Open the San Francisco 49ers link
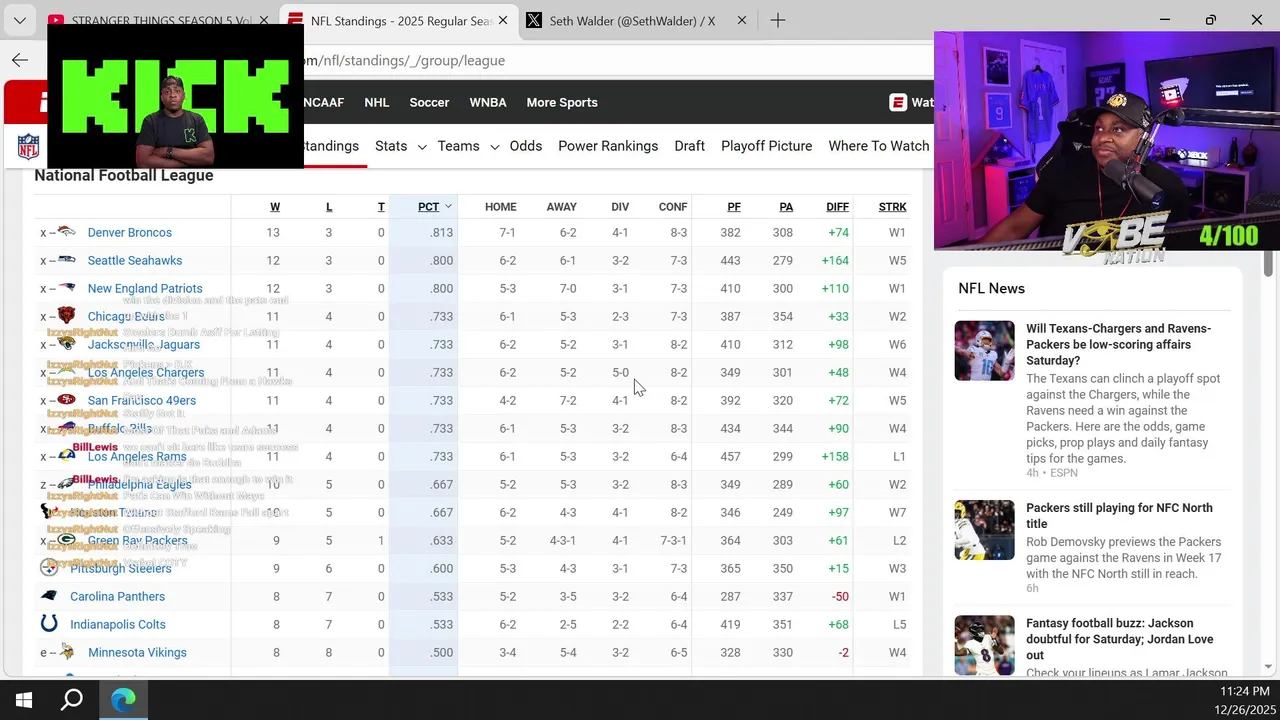This screenshot has height=720, width=1280. [x=142, y=400]
